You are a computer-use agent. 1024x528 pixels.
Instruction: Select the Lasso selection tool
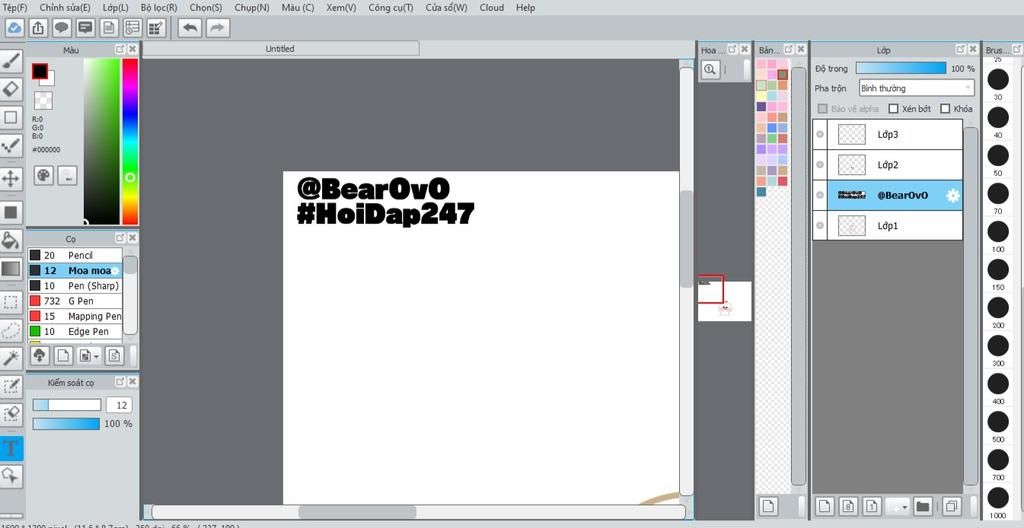click(x=11, y=330)
